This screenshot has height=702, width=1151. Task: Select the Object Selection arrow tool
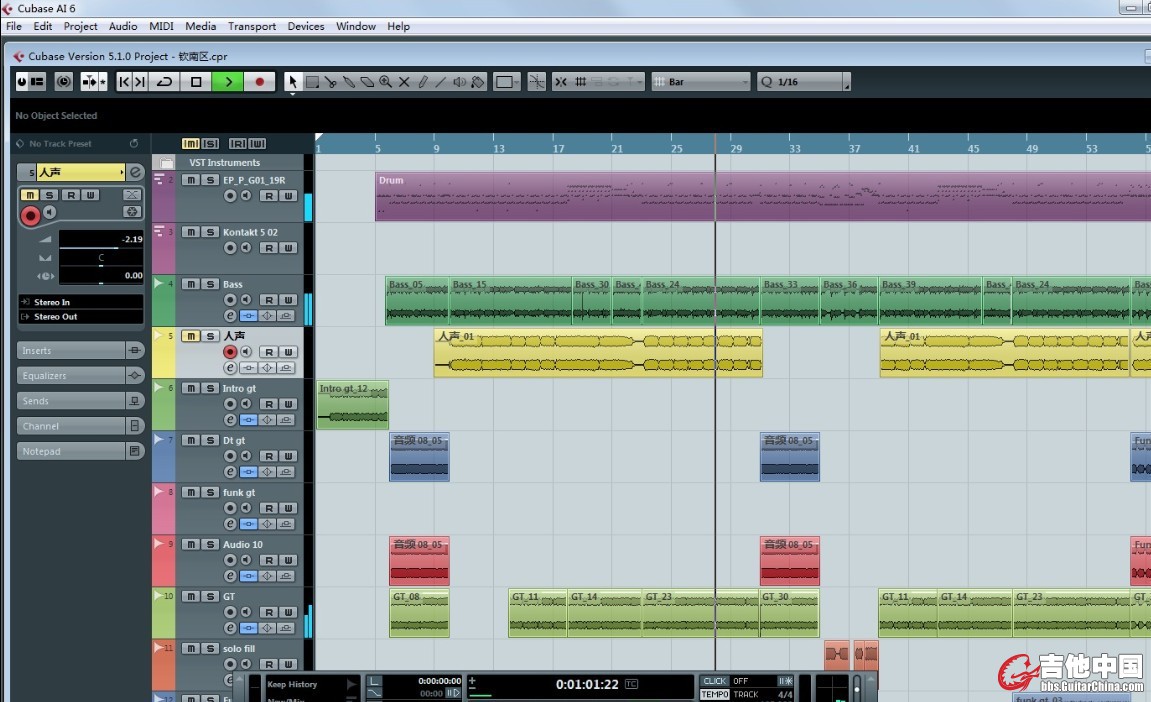(292, 82)
